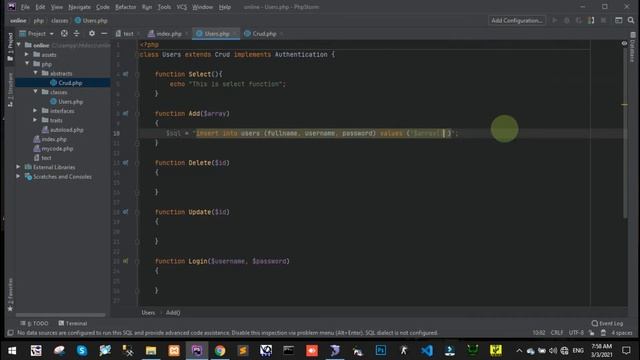This screenshot has width=640, height=360.
Task: Expand External Libraries node
Action: pyautogui.click(x=18, y=167)
